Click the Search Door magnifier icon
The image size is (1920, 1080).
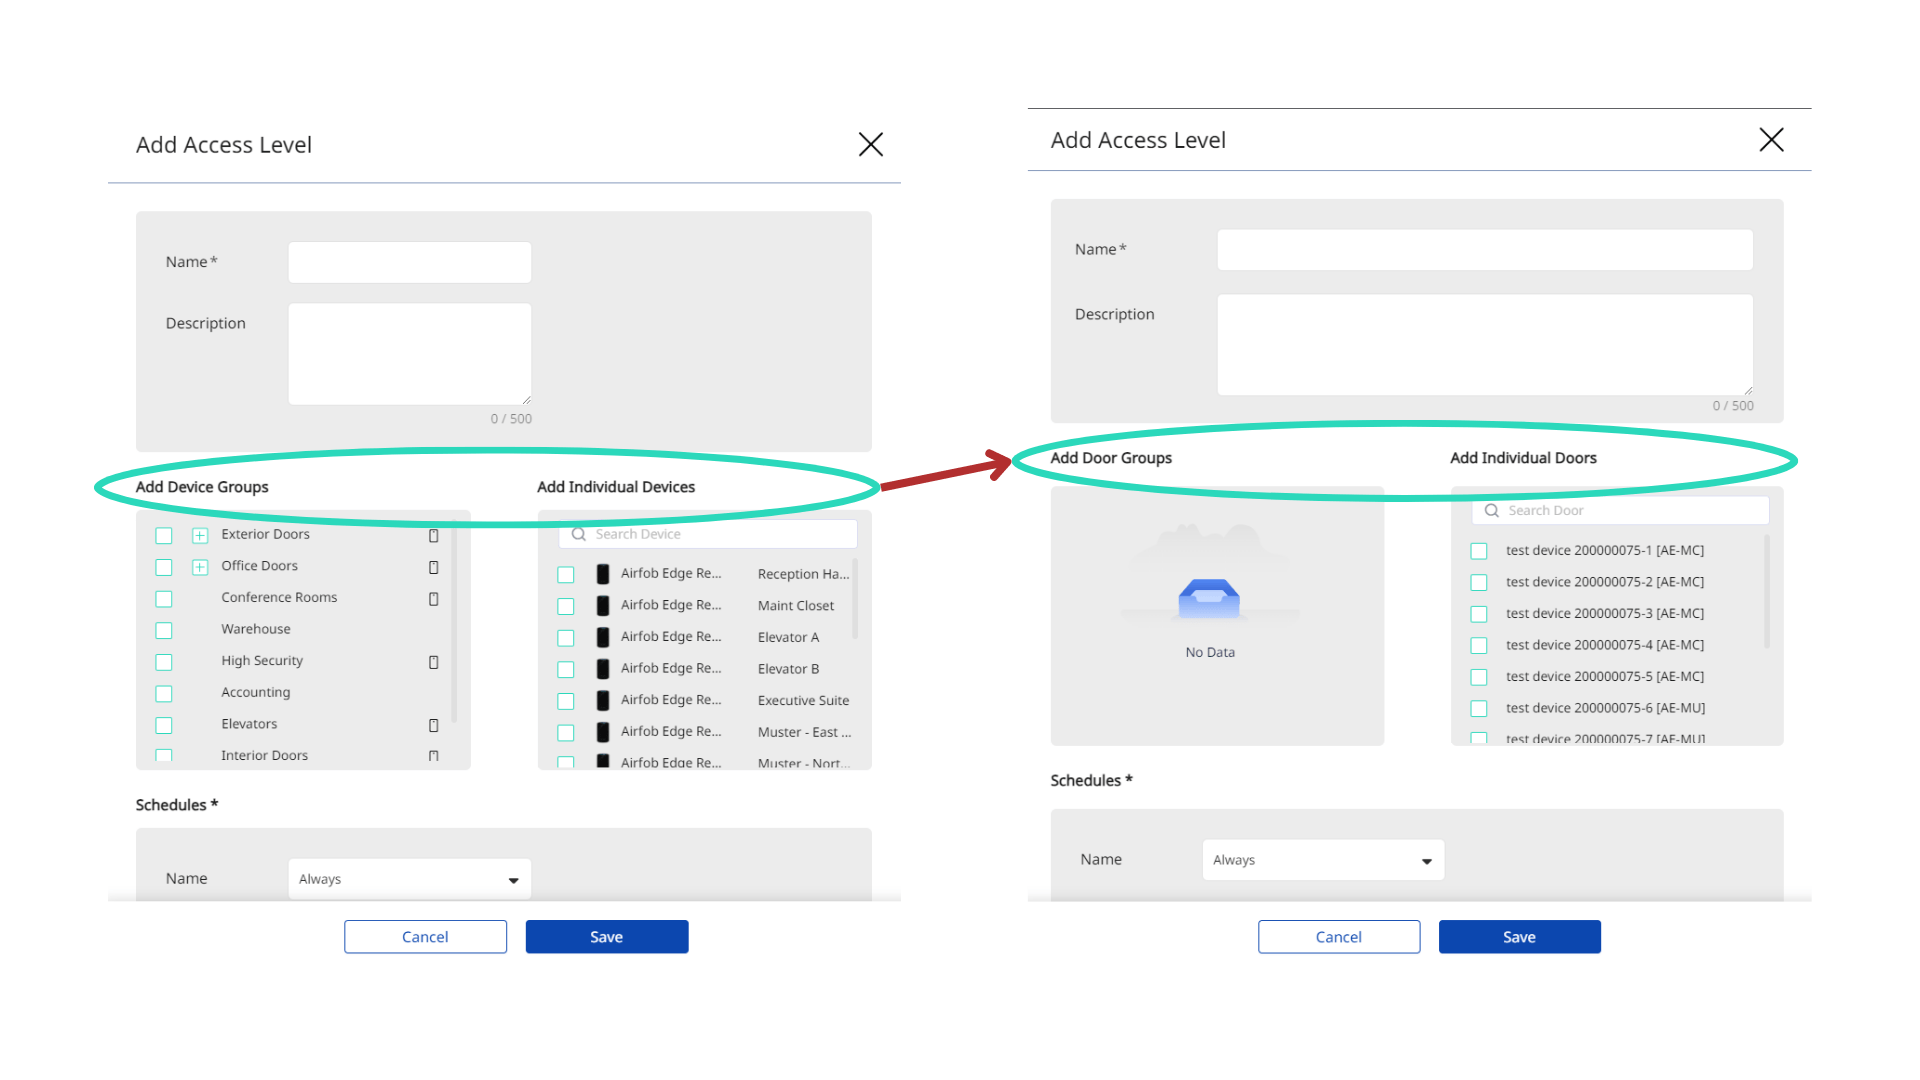click(x=1491, y=511)
